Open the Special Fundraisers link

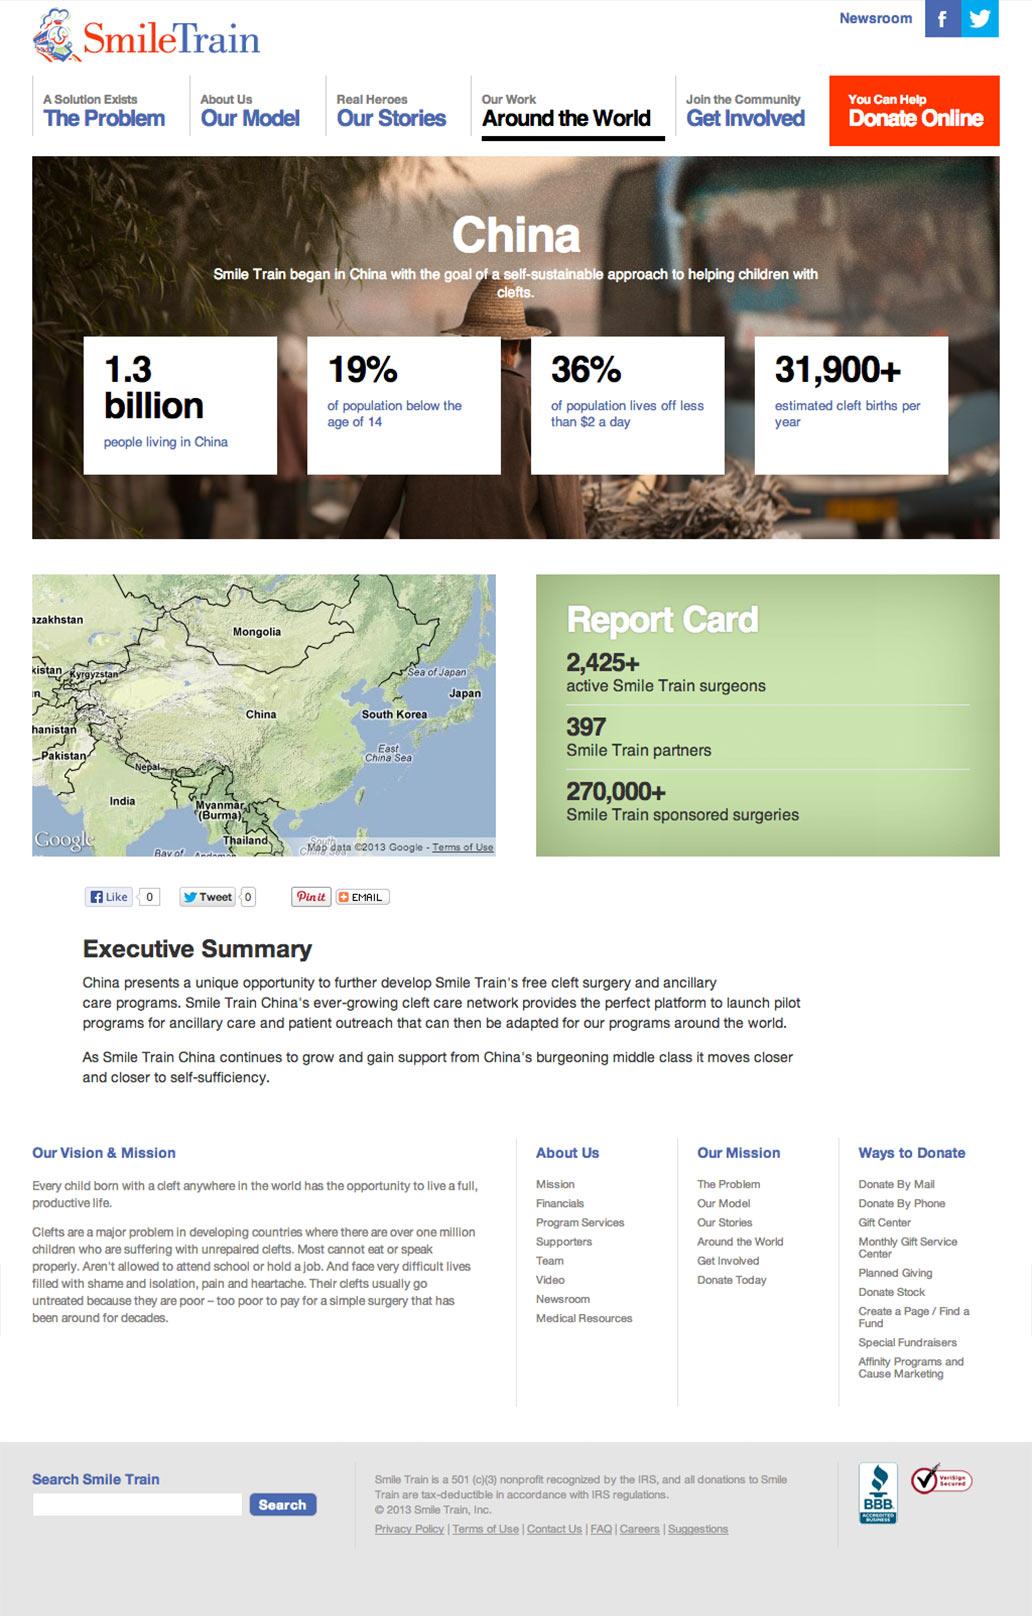tap(907, 1342)
